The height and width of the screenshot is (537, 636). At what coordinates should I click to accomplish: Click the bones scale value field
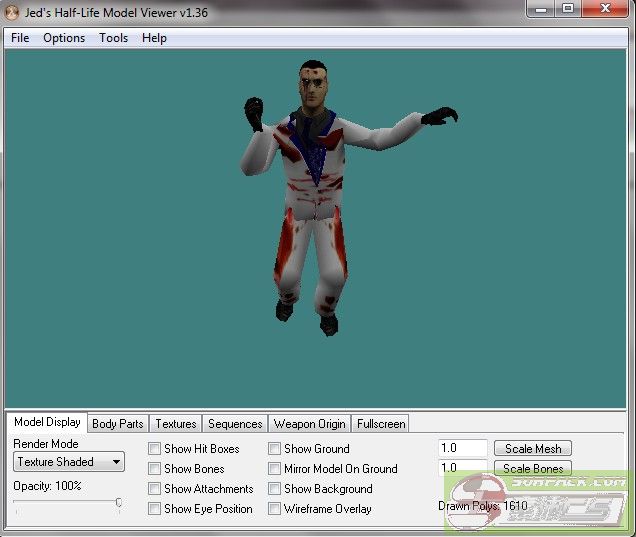[x=462, y=468]
